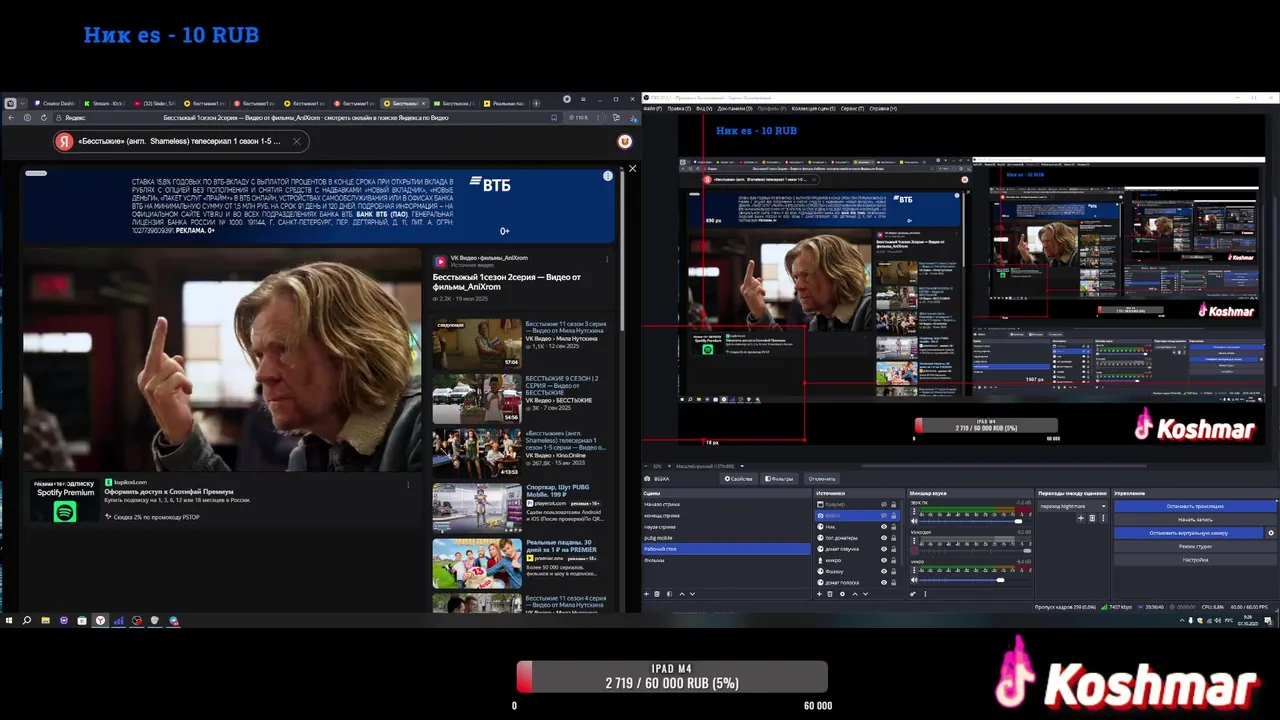The height and width of the screenshot is (720, 1280).
Task: Clear the Yandex search query pill
Action: (x=296, y=141)
